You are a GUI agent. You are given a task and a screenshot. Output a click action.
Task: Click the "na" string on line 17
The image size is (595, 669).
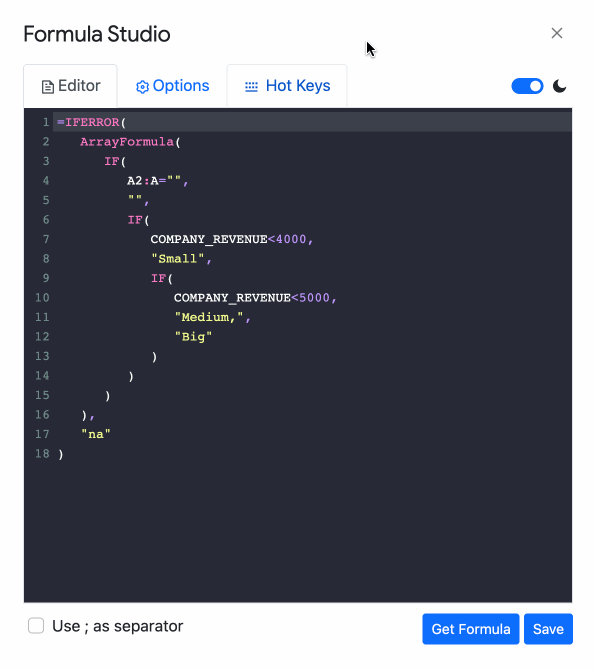tap(96, 434)
